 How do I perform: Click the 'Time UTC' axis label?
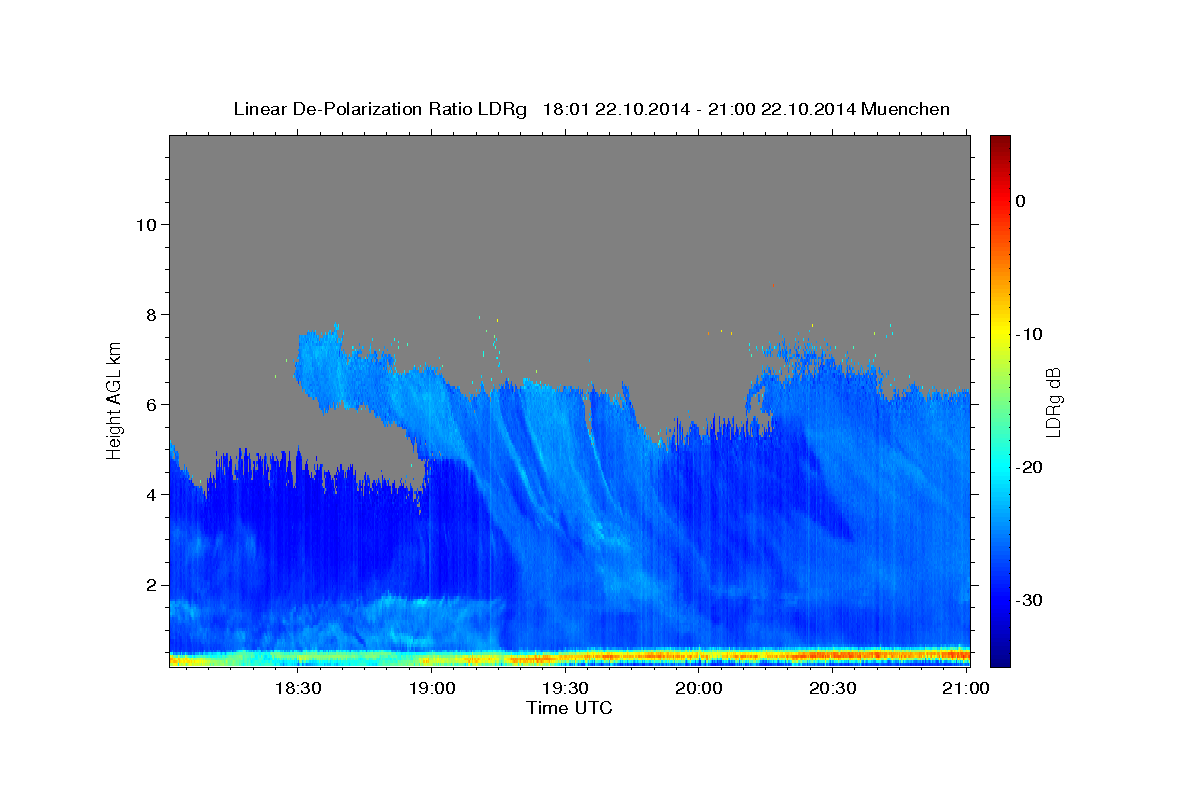pos(569,708)
